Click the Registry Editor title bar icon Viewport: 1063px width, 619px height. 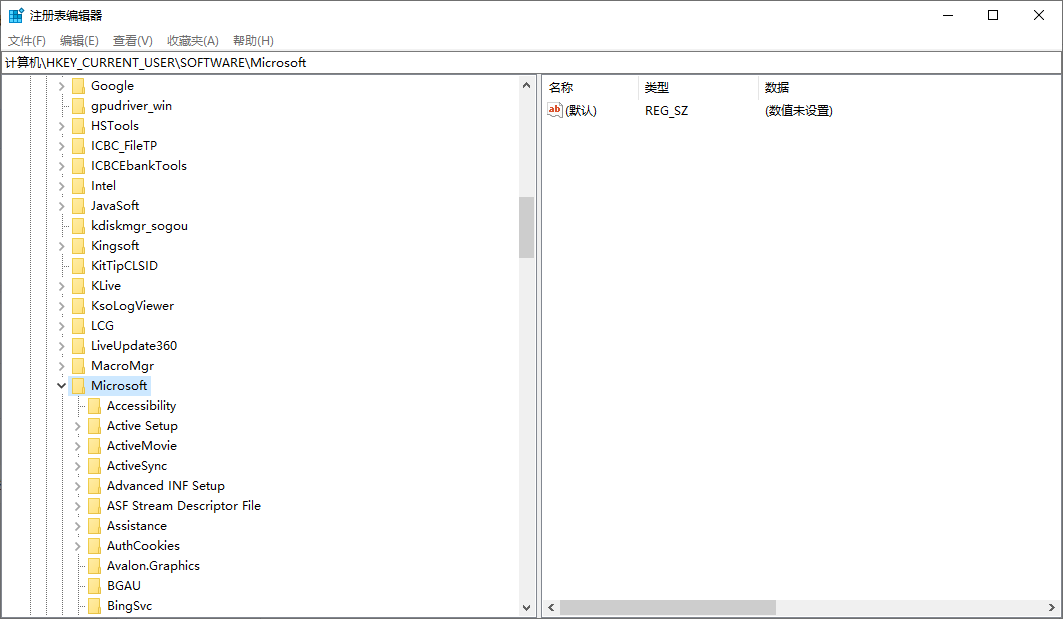point(15,14)
